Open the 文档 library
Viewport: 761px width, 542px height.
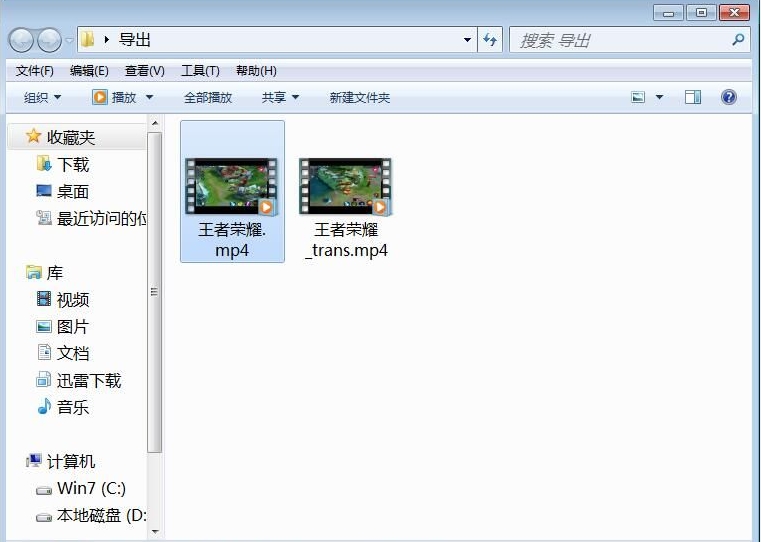[x=73, y=353]
